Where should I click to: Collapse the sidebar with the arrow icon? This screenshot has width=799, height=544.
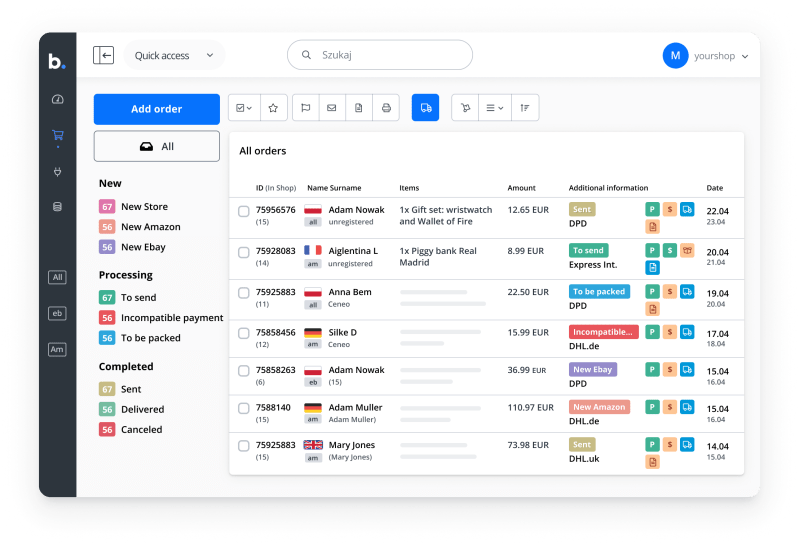click(103, 55)
